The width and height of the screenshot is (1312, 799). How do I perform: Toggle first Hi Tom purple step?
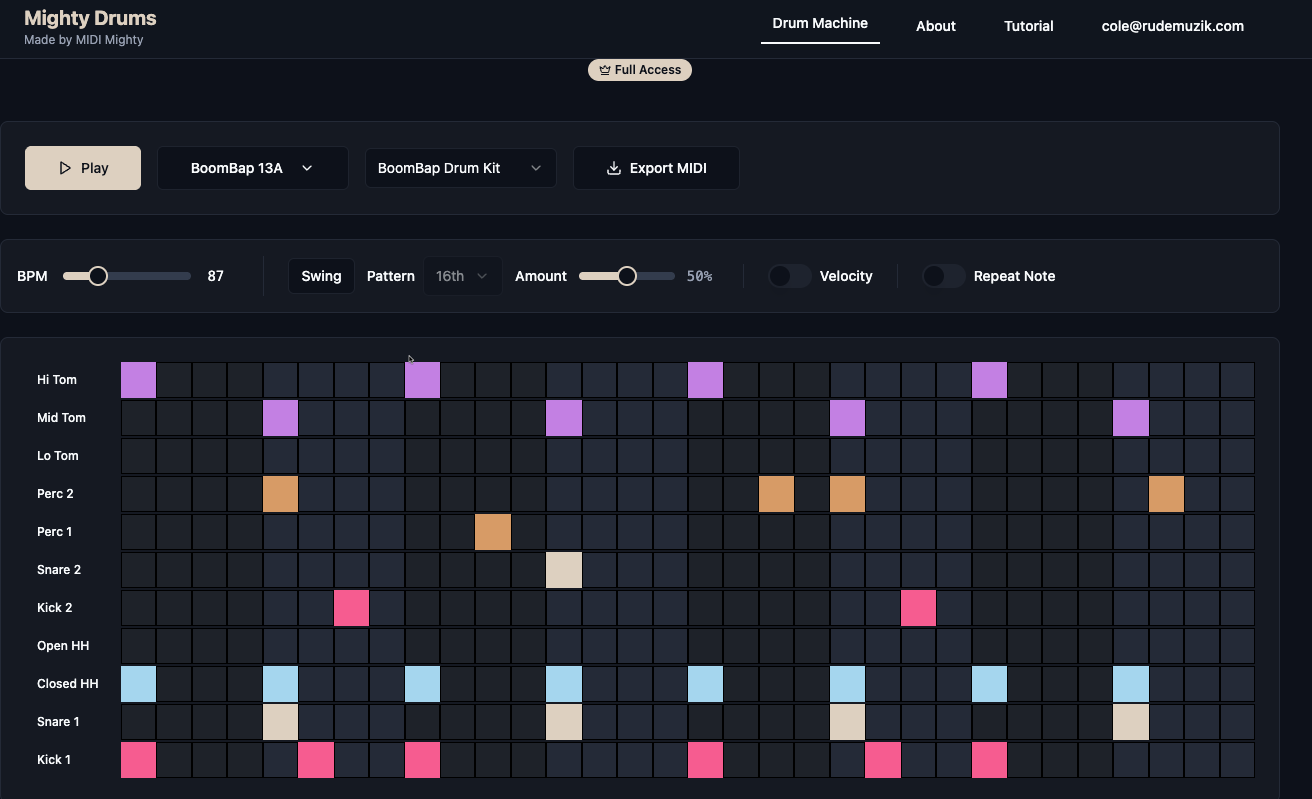click(139, 380)
